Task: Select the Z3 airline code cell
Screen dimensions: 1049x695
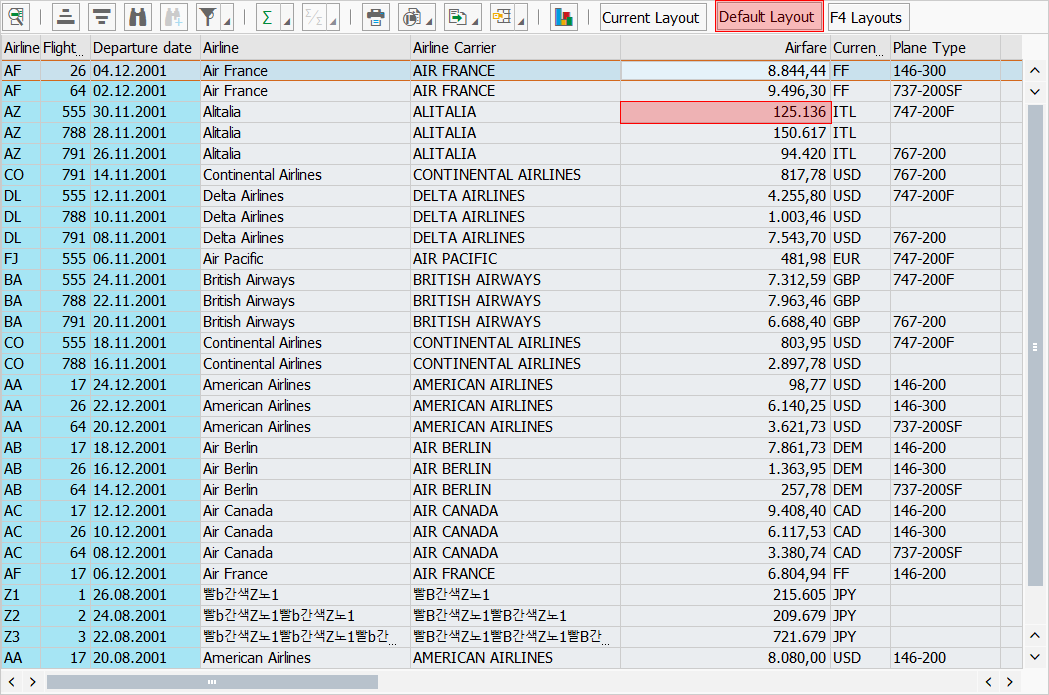Action: 21,637
